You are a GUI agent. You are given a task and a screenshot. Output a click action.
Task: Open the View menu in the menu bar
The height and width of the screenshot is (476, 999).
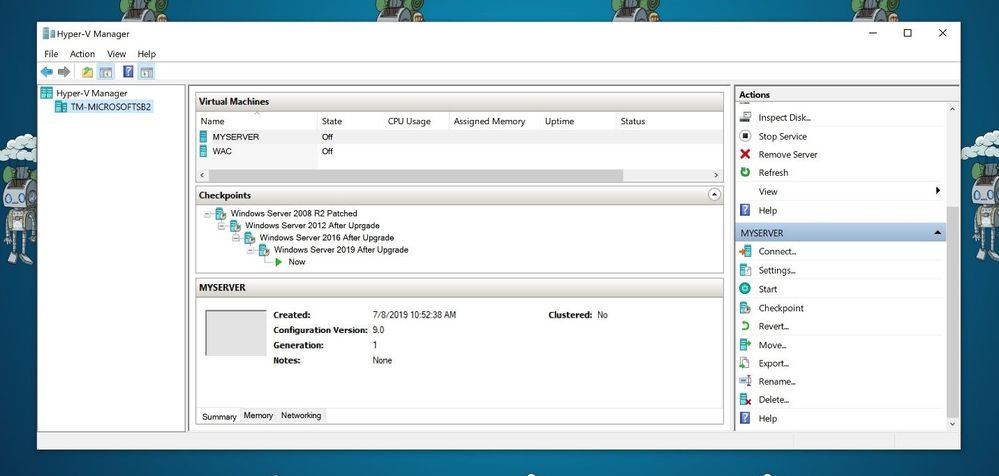[x=117, y=54]
